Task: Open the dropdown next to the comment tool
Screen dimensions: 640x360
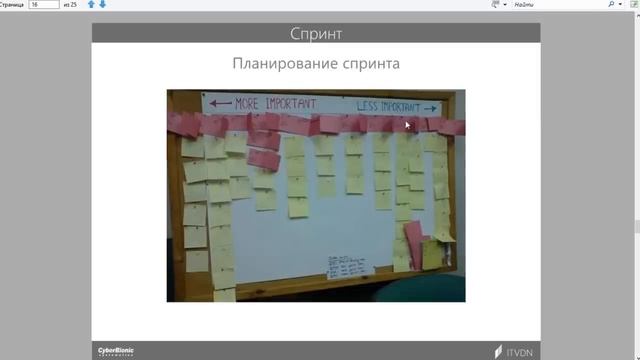Action: (505, 5)
